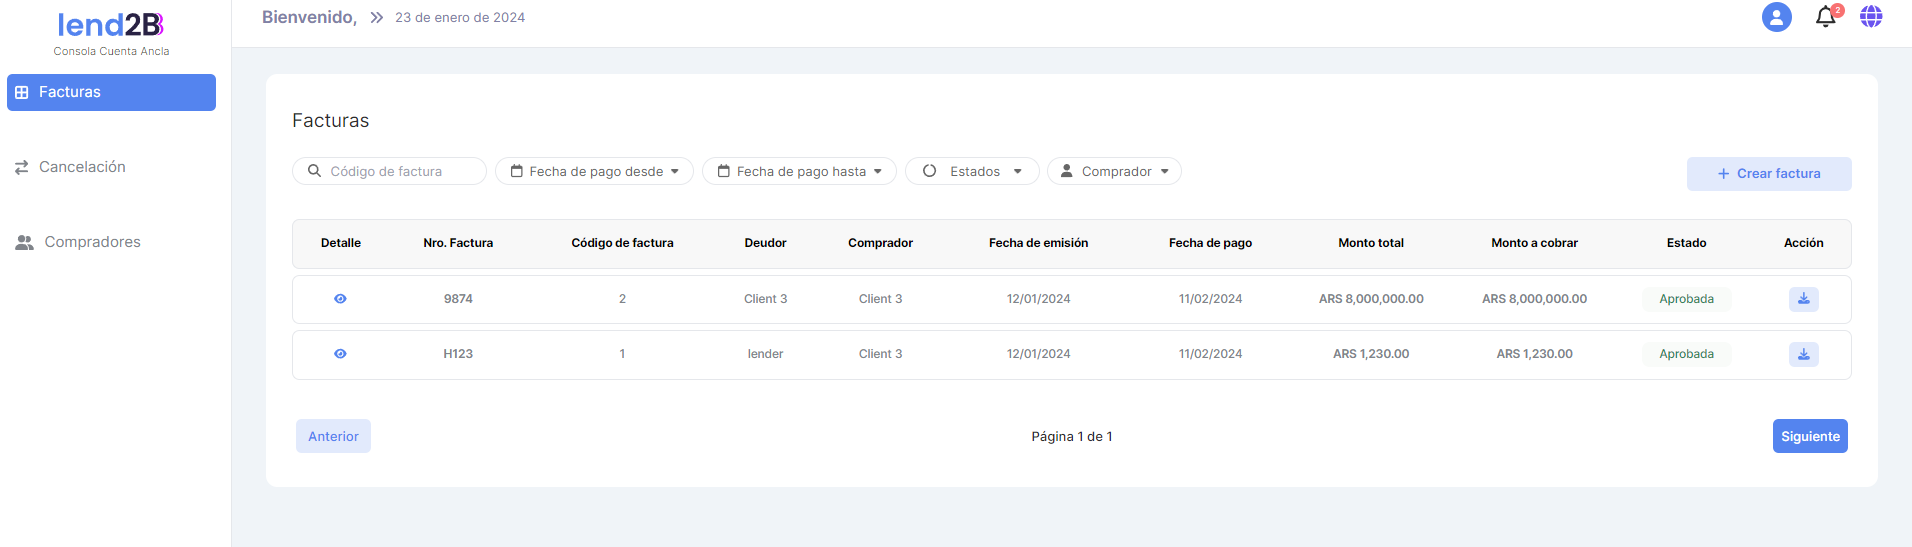Download invoice H123 using download icon
1912x547 pixels.
coord(1803,354)
